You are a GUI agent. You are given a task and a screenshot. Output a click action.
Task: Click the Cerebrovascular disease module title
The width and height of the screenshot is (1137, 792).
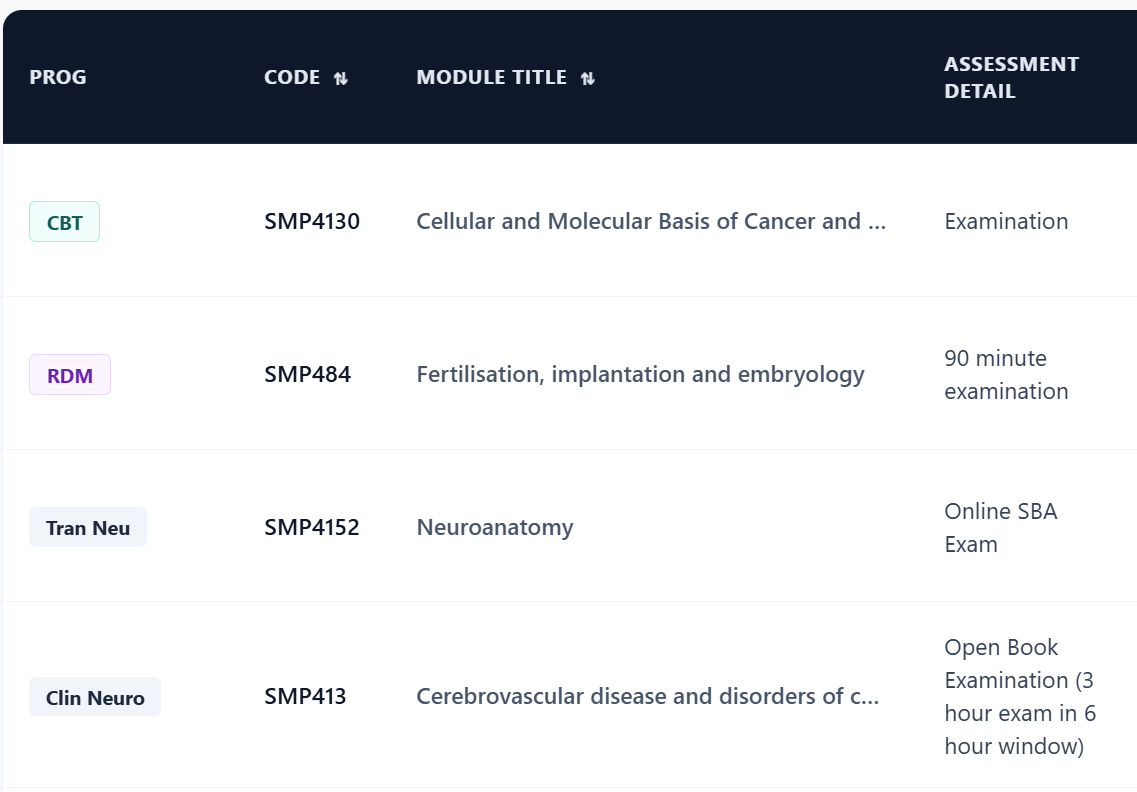pyautogui.click(x=648, y=696)
